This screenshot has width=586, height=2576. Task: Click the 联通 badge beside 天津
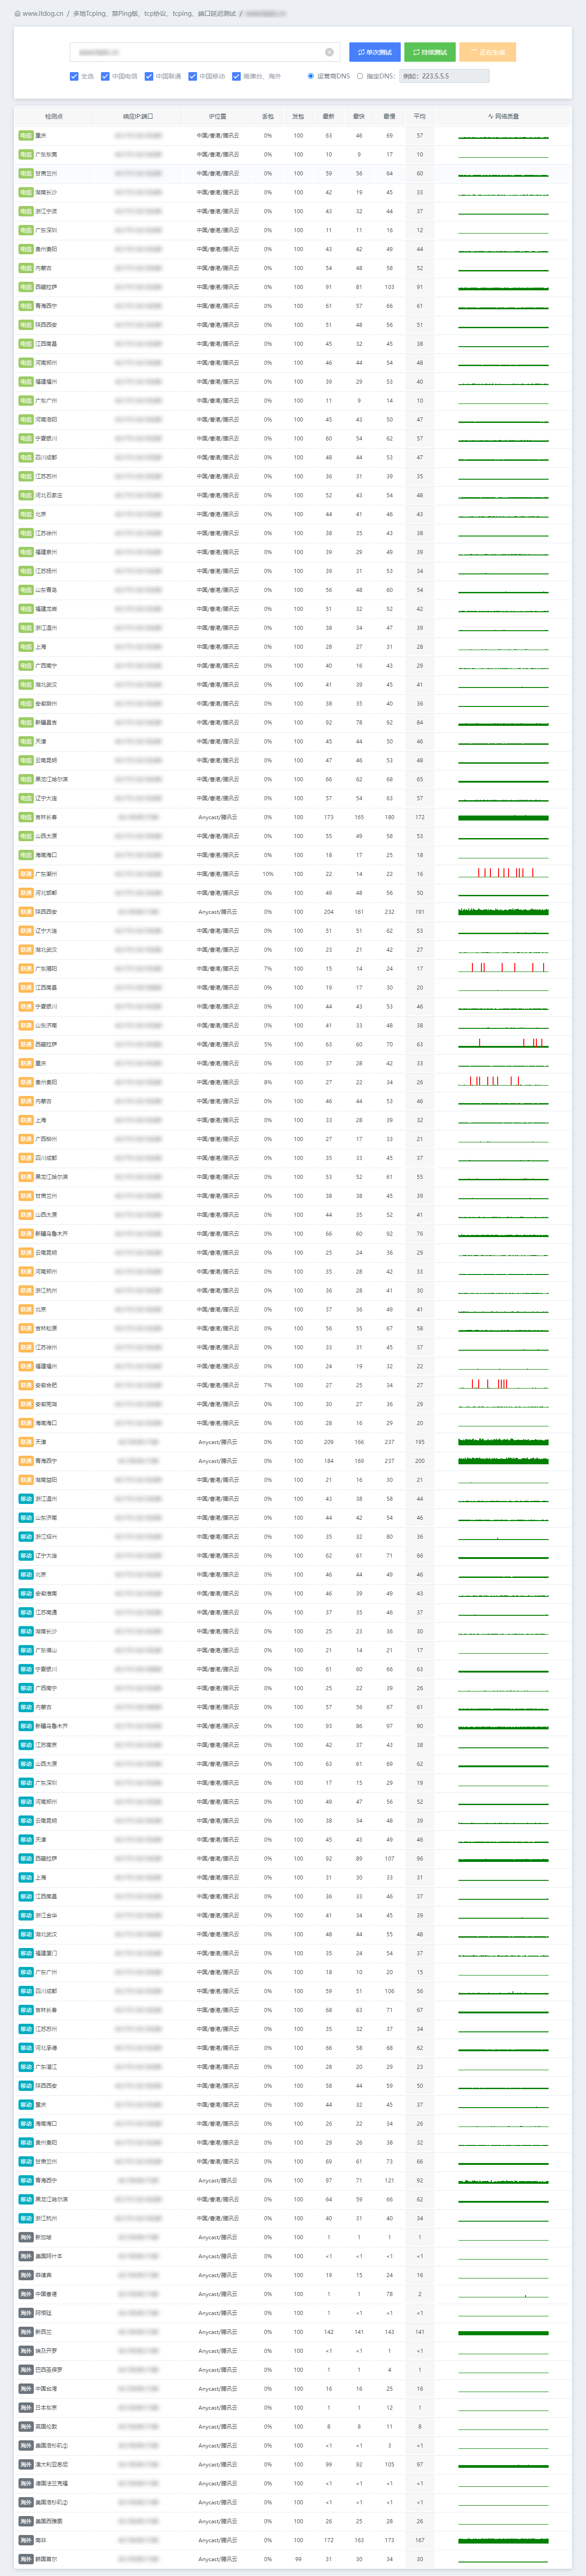(26, 1442)
